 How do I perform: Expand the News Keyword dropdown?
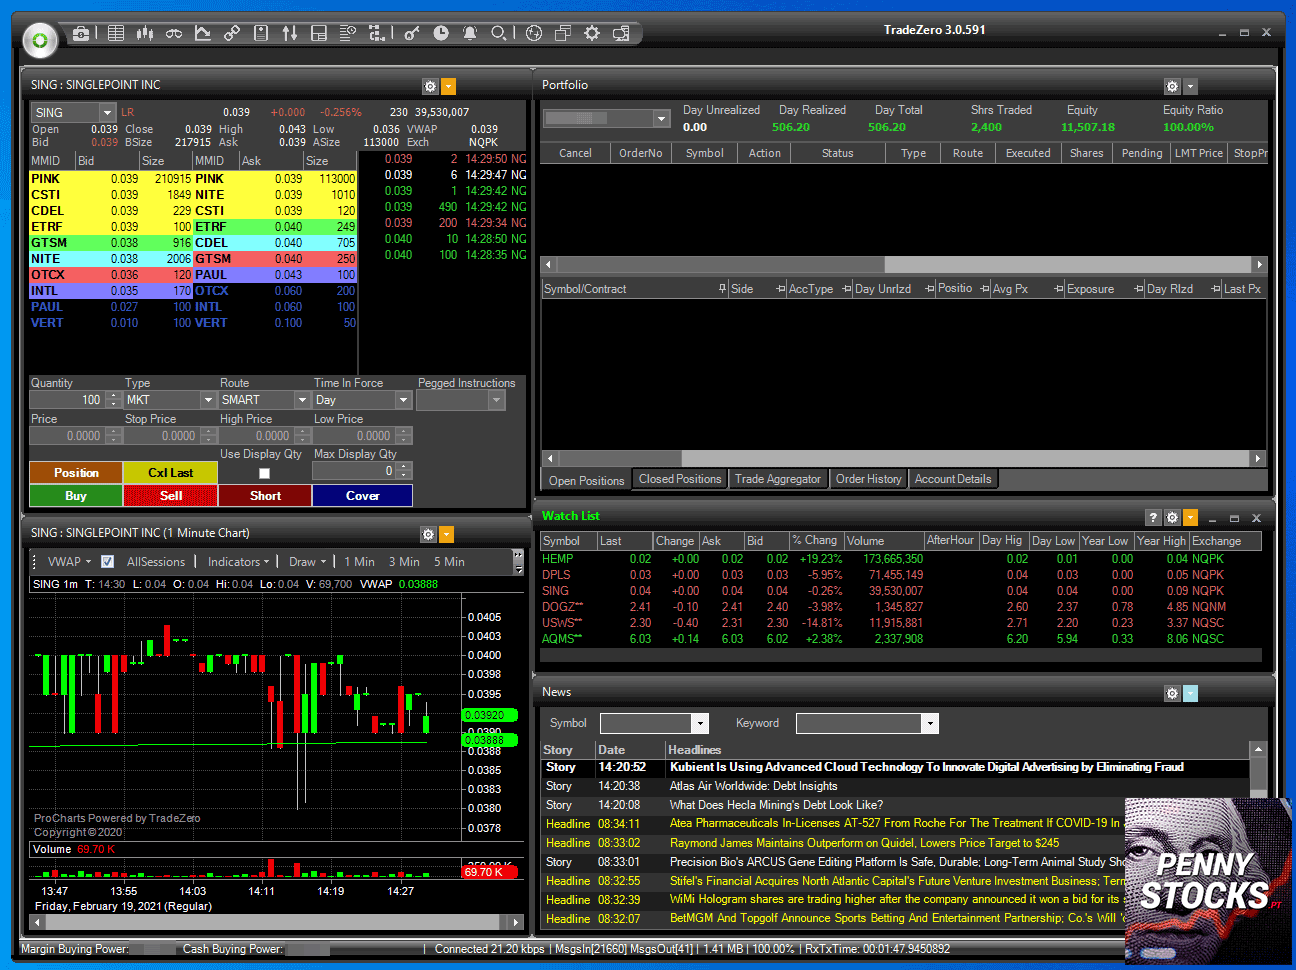(930, 723)
